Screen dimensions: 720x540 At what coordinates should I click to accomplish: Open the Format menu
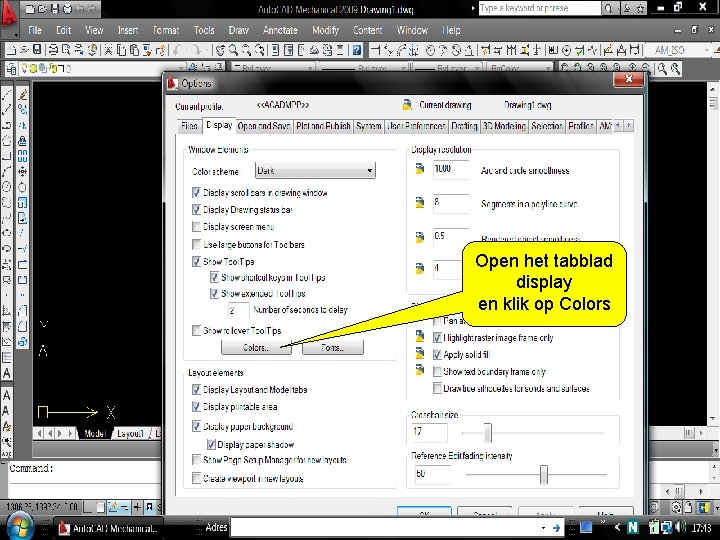click(166, 30)
